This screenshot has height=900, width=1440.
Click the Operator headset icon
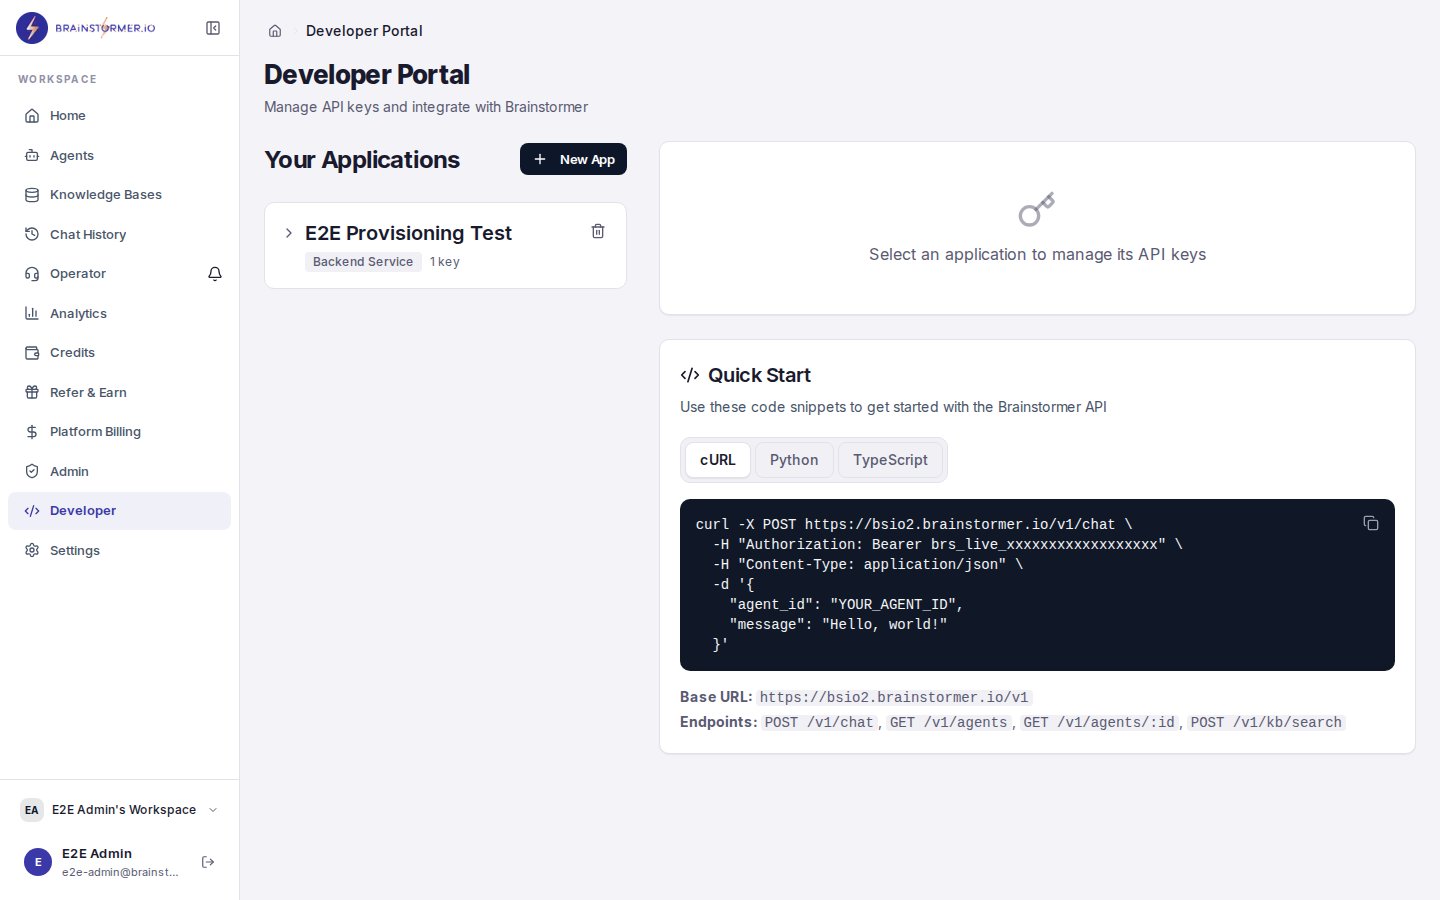(32, 274)
